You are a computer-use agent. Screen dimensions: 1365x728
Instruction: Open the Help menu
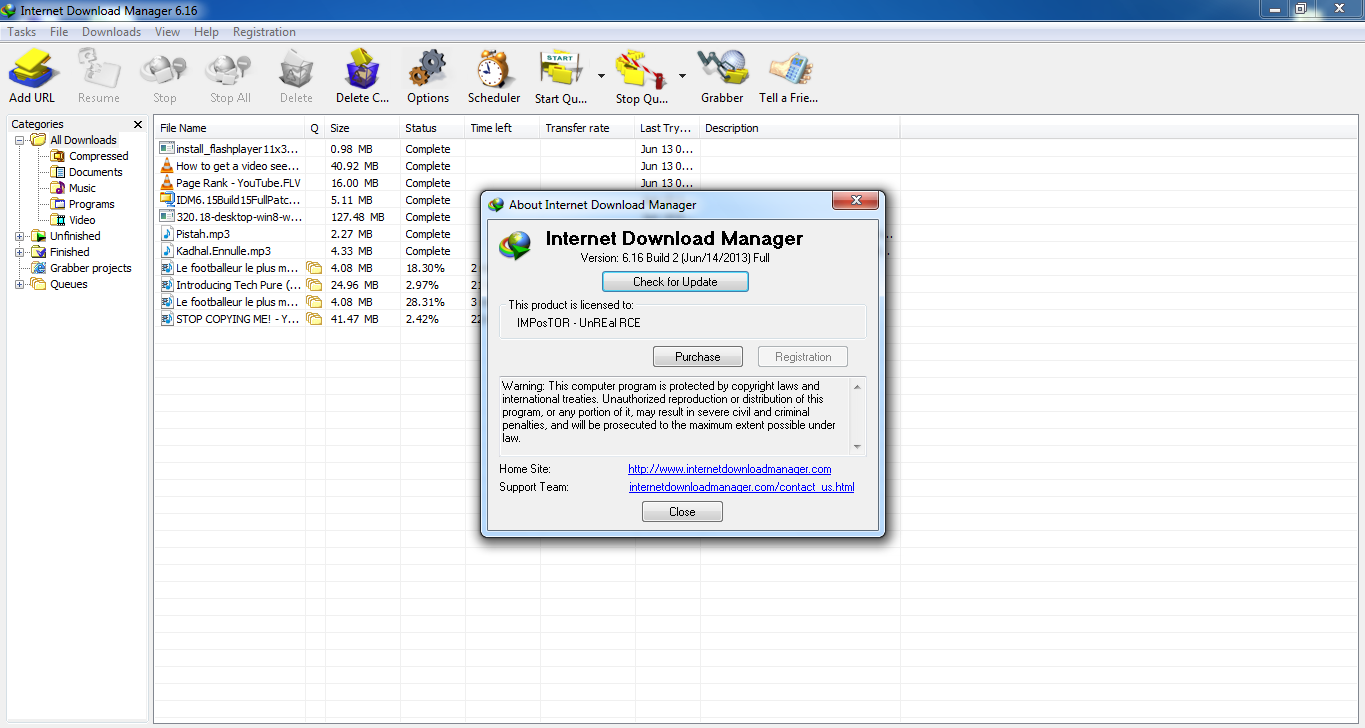[x=207, y=32]
